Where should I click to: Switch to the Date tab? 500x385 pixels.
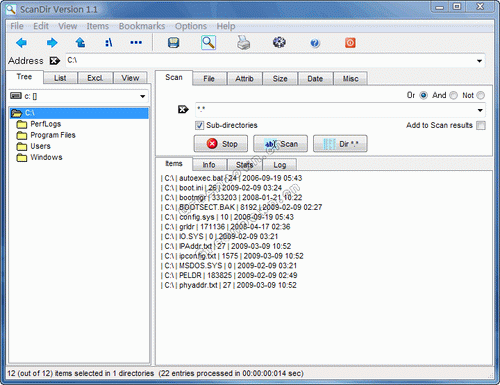tap(315, 79)
